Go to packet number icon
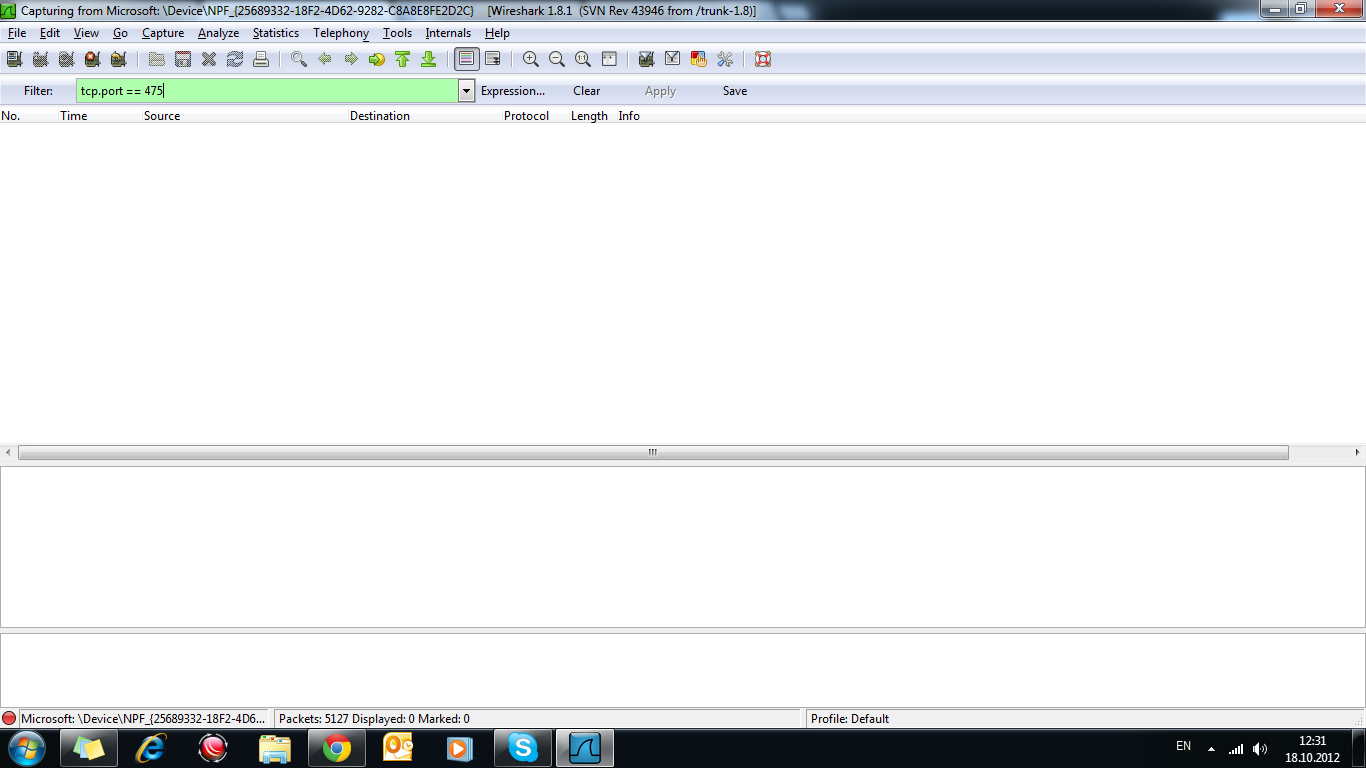 tap(377, 59)
